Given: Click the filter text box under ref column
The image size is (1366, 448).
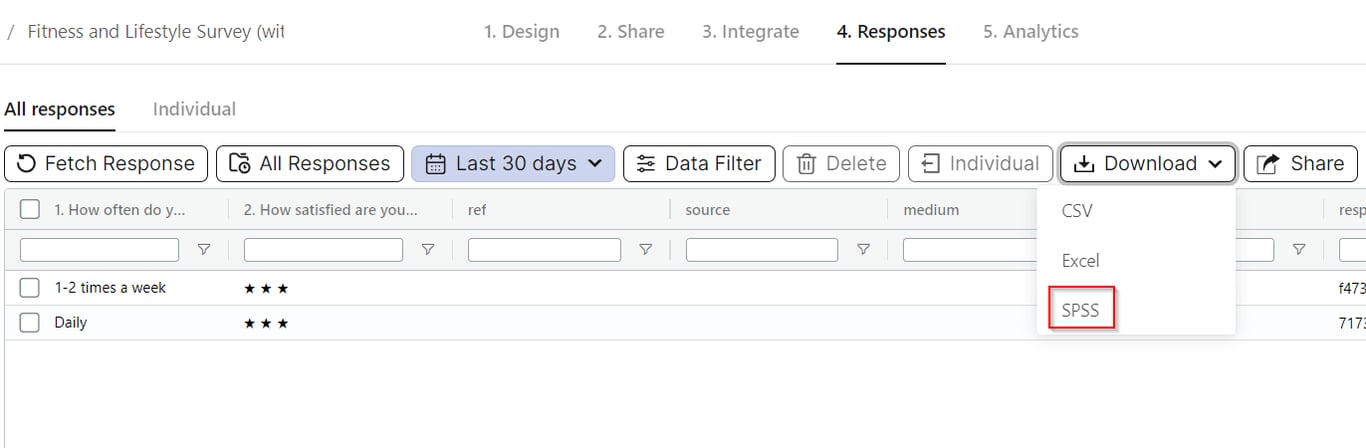Looking at the screenshot, I should 544,250.
